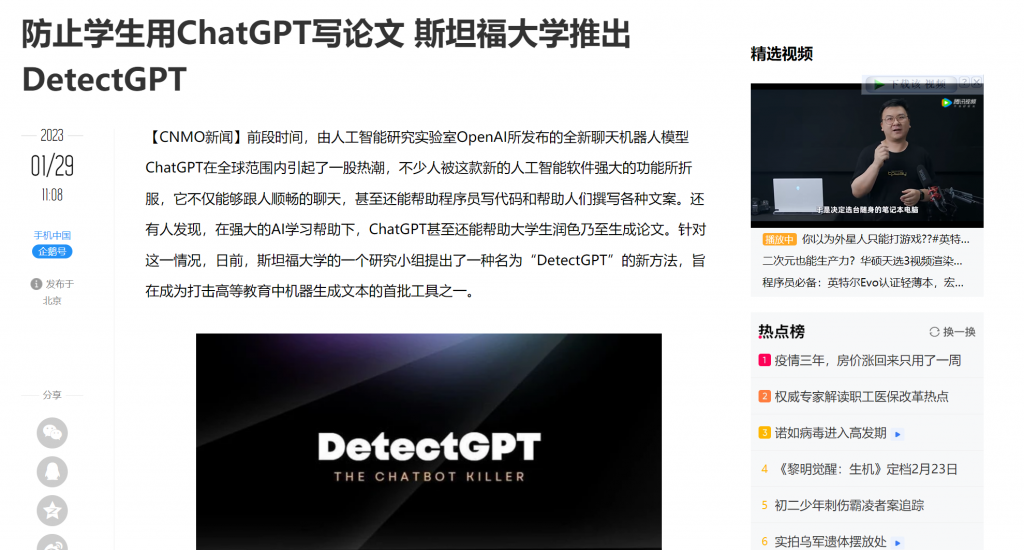
Task: Click the publish time 11:08
Action: (52, 195)
